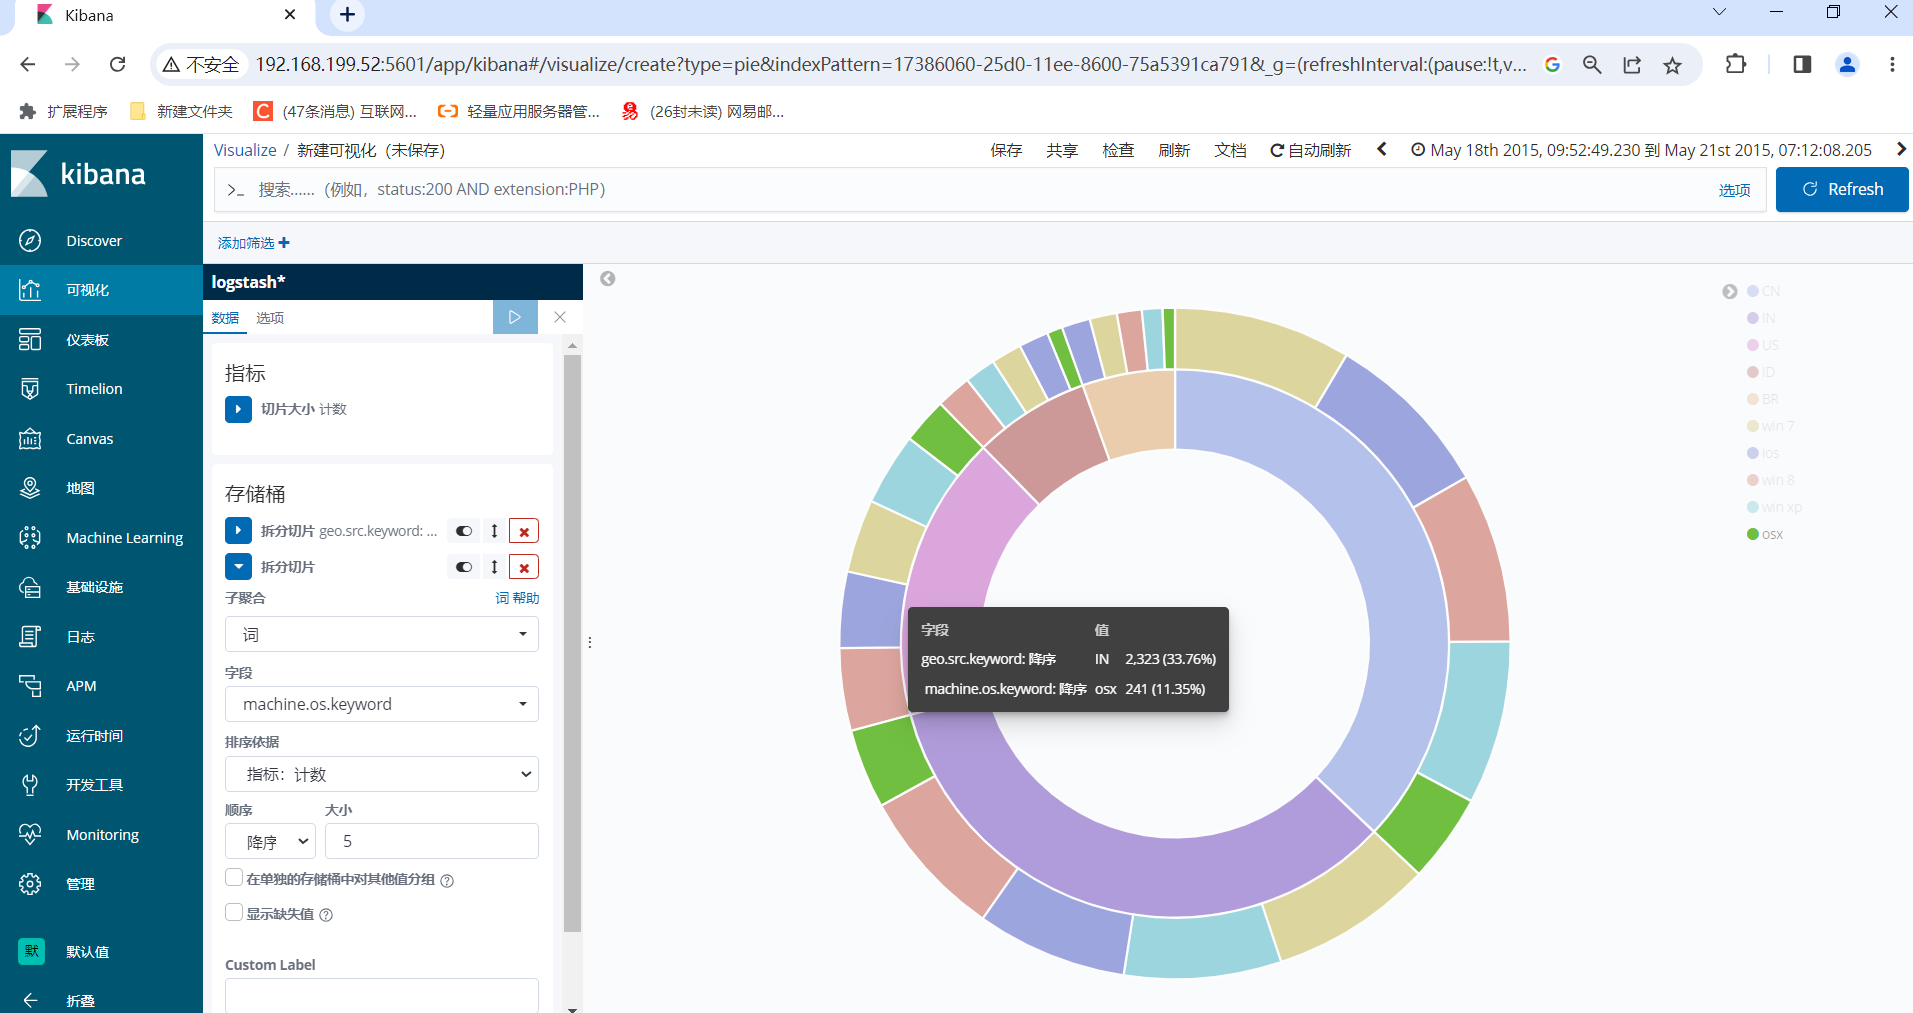Disable the geo.src.keyword aggregation toggle
The width and height of the screenshot is (1913, 1013).
pos(464,531)
